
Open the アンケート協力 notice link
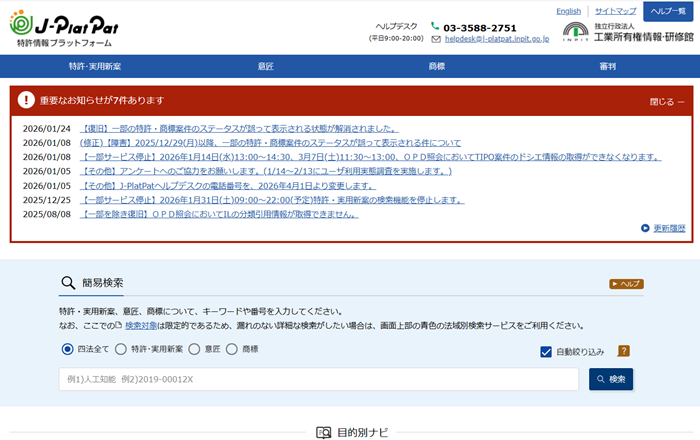click(x=266, y=171)
